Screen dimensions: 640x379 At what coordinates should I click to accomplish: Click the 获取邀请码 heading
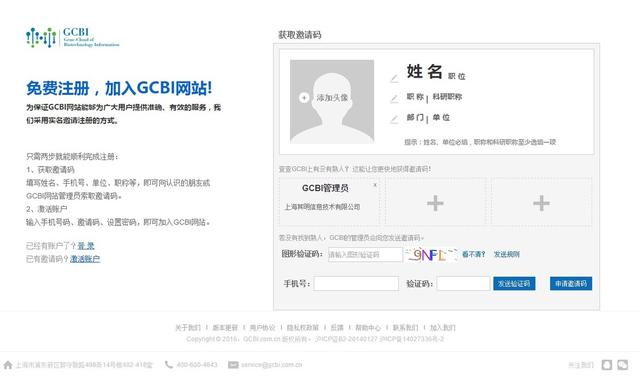tap(300, 35)
